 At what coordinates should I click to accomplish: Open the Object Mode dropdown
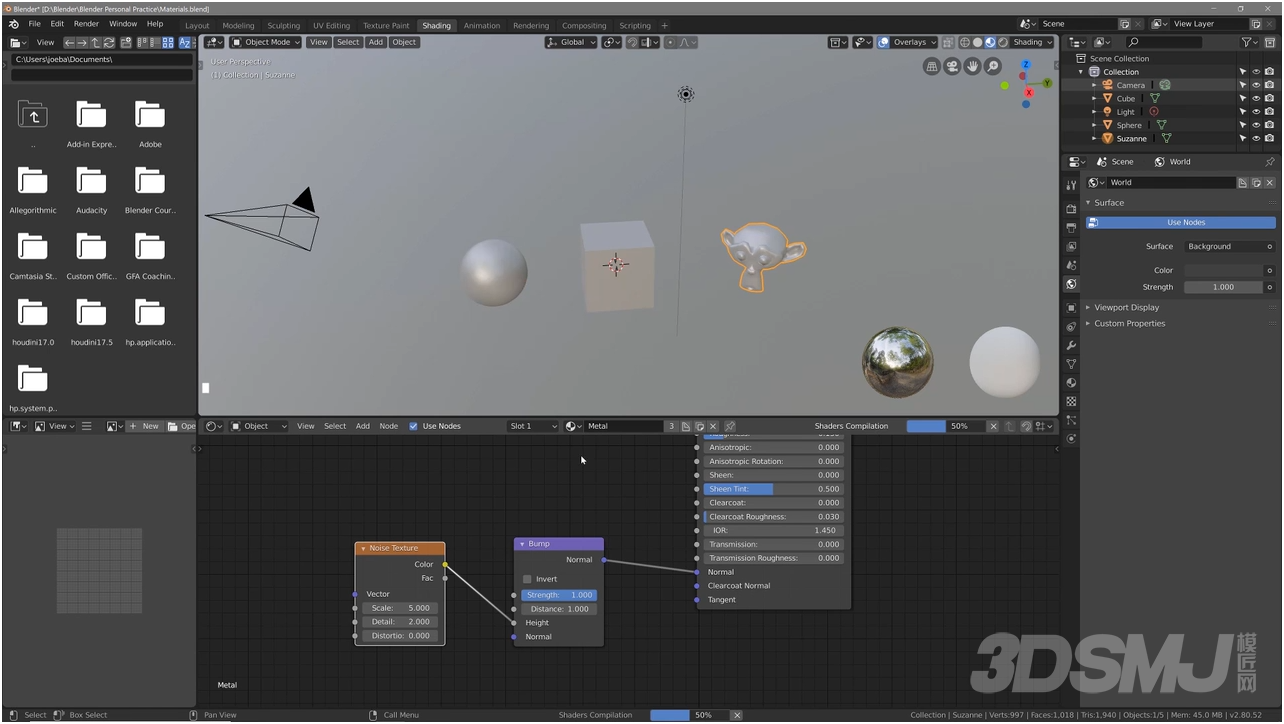tap(265, 42)
